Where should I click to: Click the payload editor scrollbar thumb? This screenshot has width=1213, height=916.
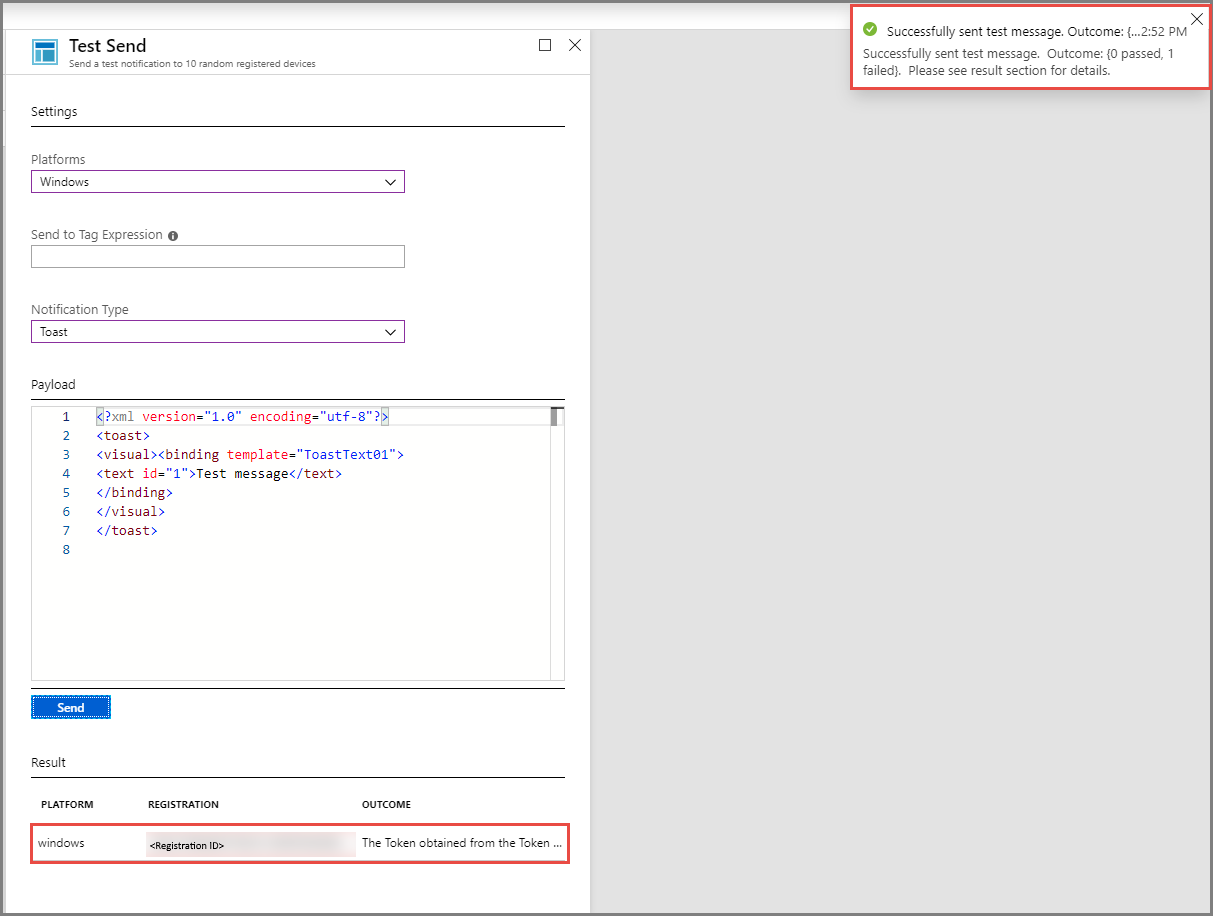[557, 416]
